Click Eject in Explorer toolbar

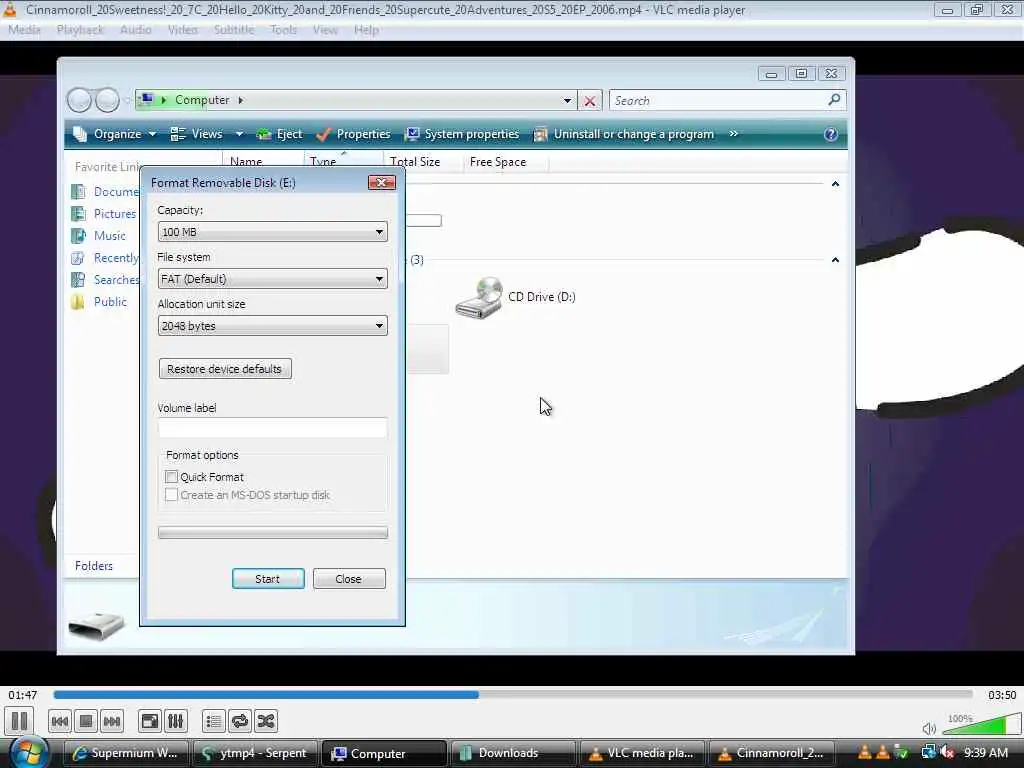280,134
